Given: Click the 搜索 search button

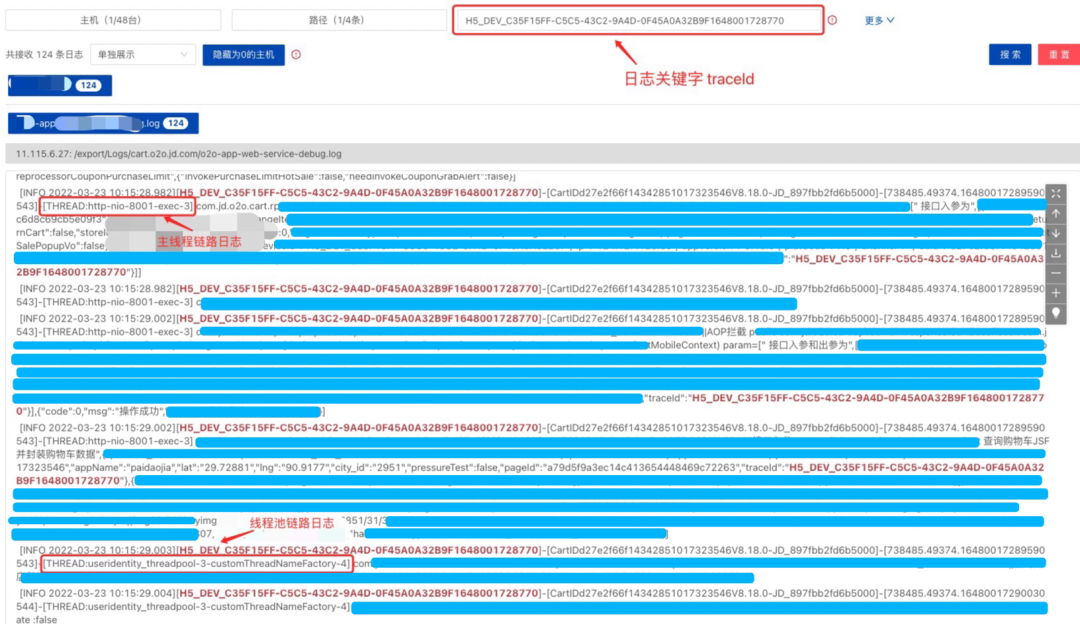Looking at the screenshot, I should (1010, 54).
